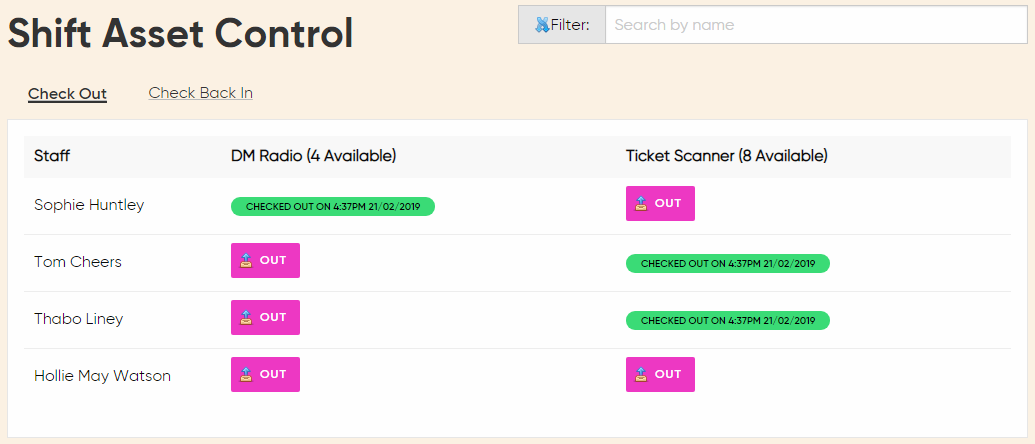Image resolution: width=1035 pixels, height=444 pixels.
Task: Click the OUT icon for Thabo Liney's DM Radio
Action: point(245,318)
